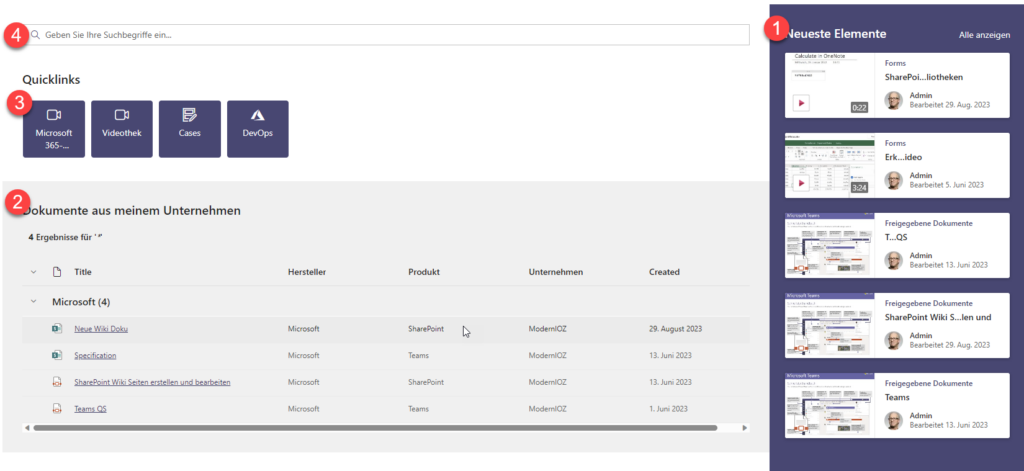The image size is (1024, 471).
Task: Sort by Created column header
Action: [x=664, y=272]
